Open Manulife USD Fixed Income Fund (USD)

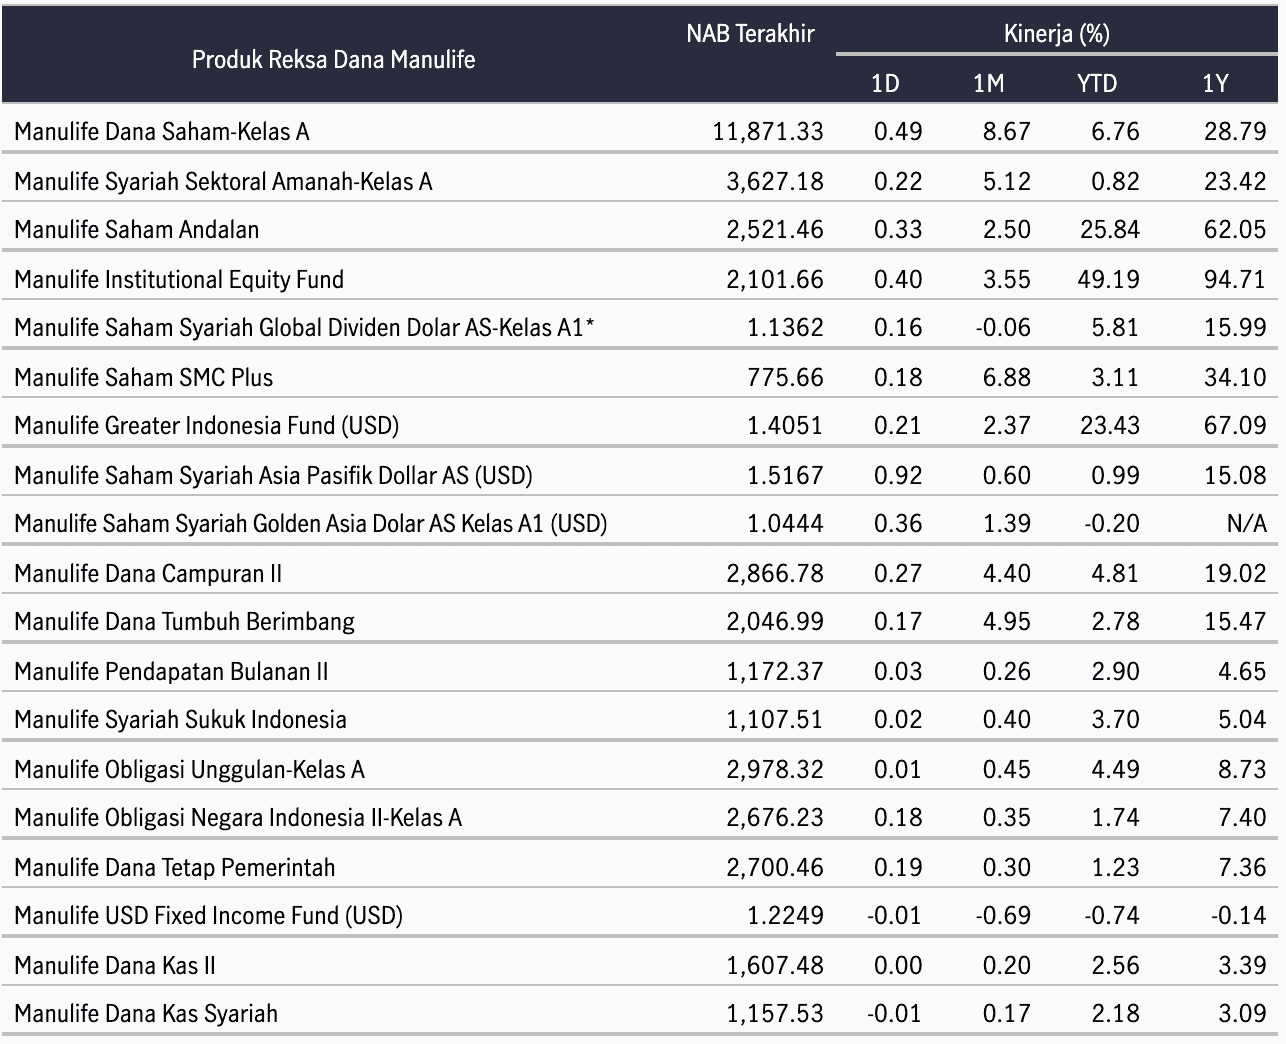click(x=208, y=916)
